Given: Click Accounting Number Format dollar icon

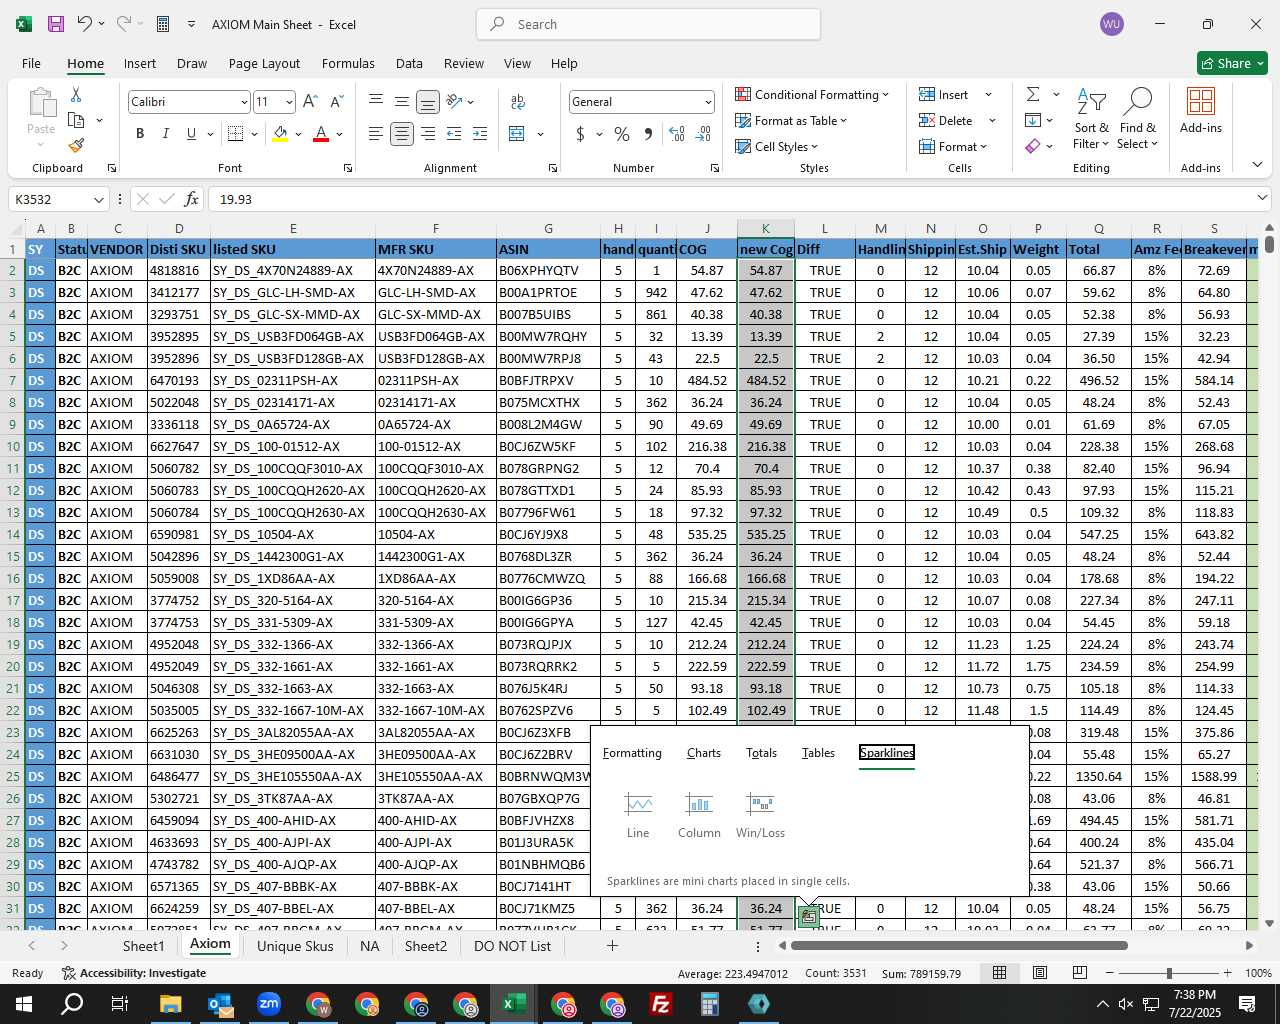Looking at the screenshot, I should coord(580,133).
